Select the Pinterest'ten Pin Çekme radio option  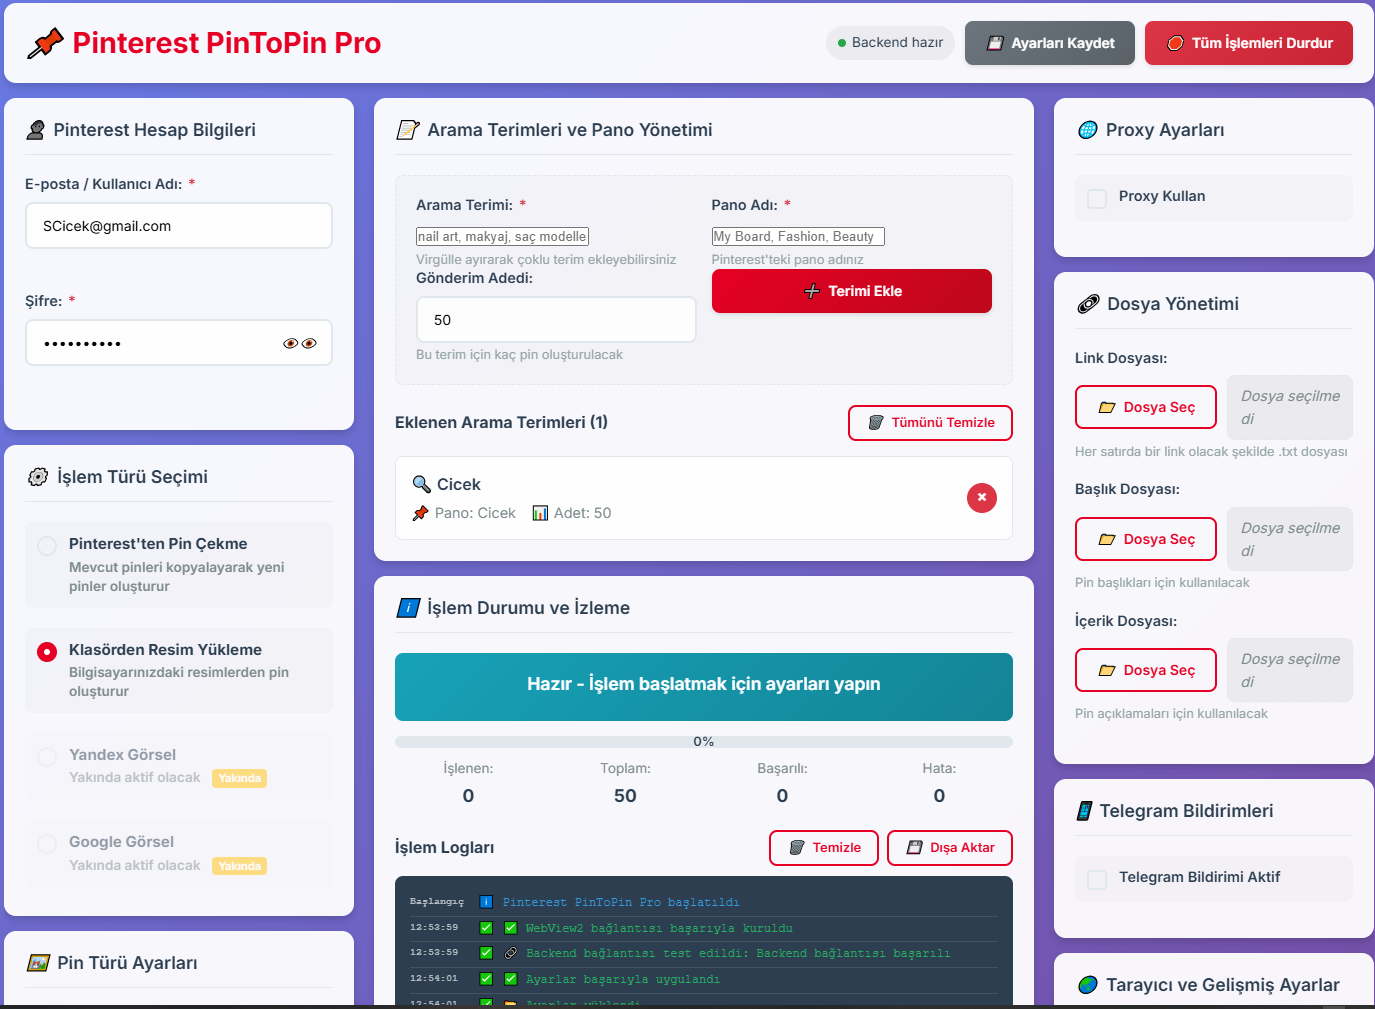(x=47, y=545)
